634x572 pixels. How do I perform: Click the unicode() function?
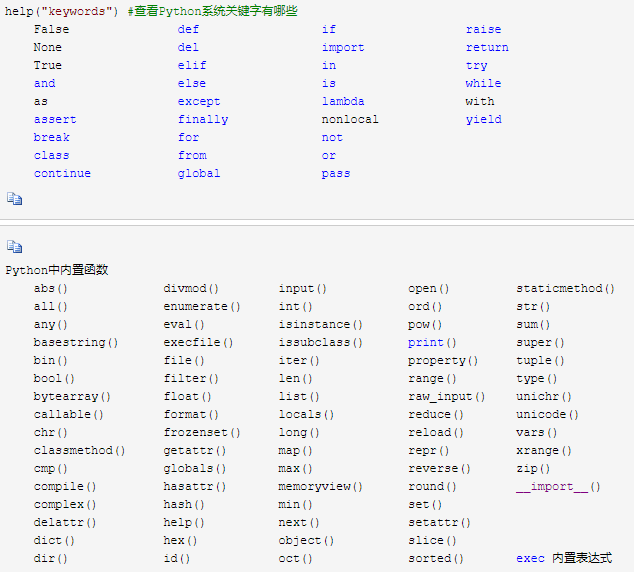coord(547,414)
